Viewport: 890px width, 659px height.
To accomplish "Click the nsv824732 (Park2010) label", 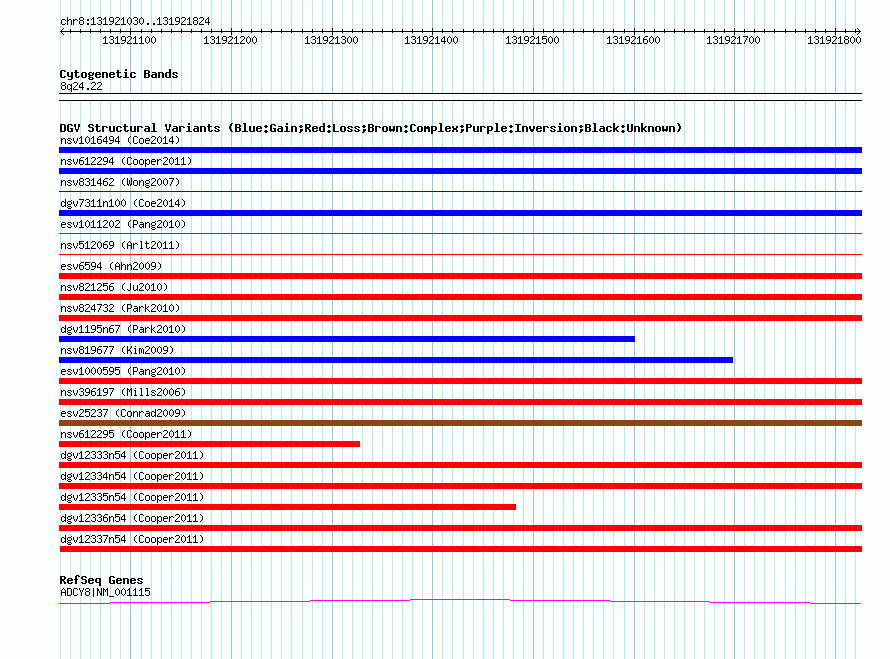I will click(120, 308).
